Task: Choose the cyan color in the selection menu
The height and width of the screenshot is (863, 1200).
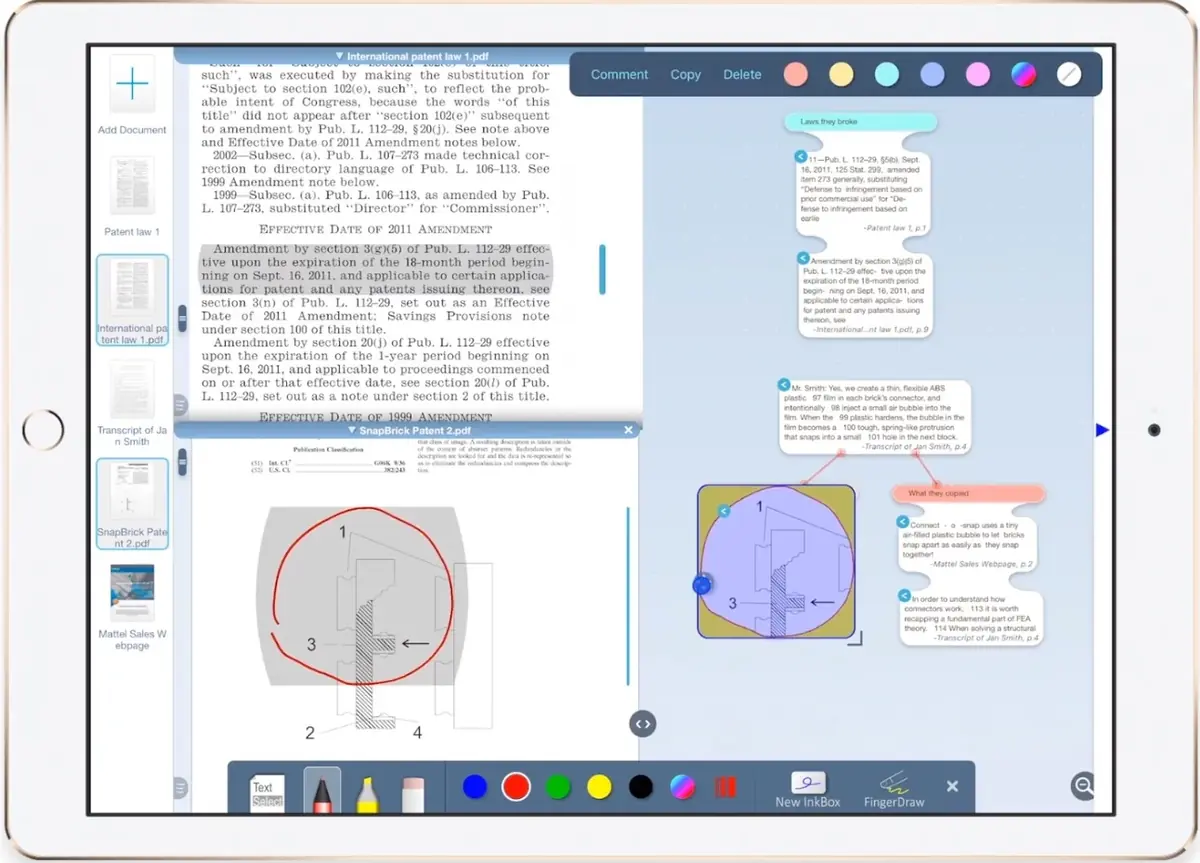Action: coord(887,74)
